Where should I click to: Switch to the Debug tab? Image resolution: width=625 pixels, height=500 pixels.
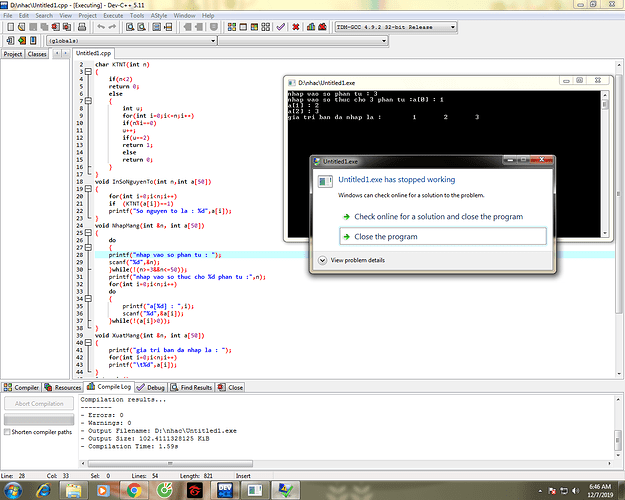tap(151, 387)
